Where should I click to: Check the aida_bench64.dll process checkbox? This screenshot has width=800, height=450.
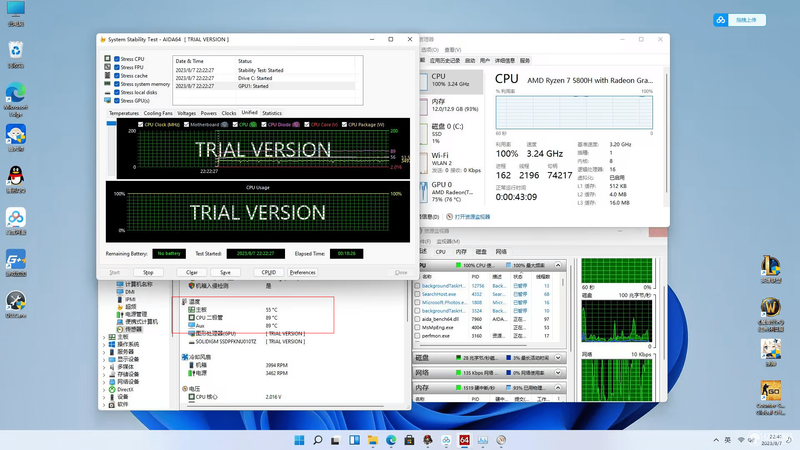coord(417,319)
